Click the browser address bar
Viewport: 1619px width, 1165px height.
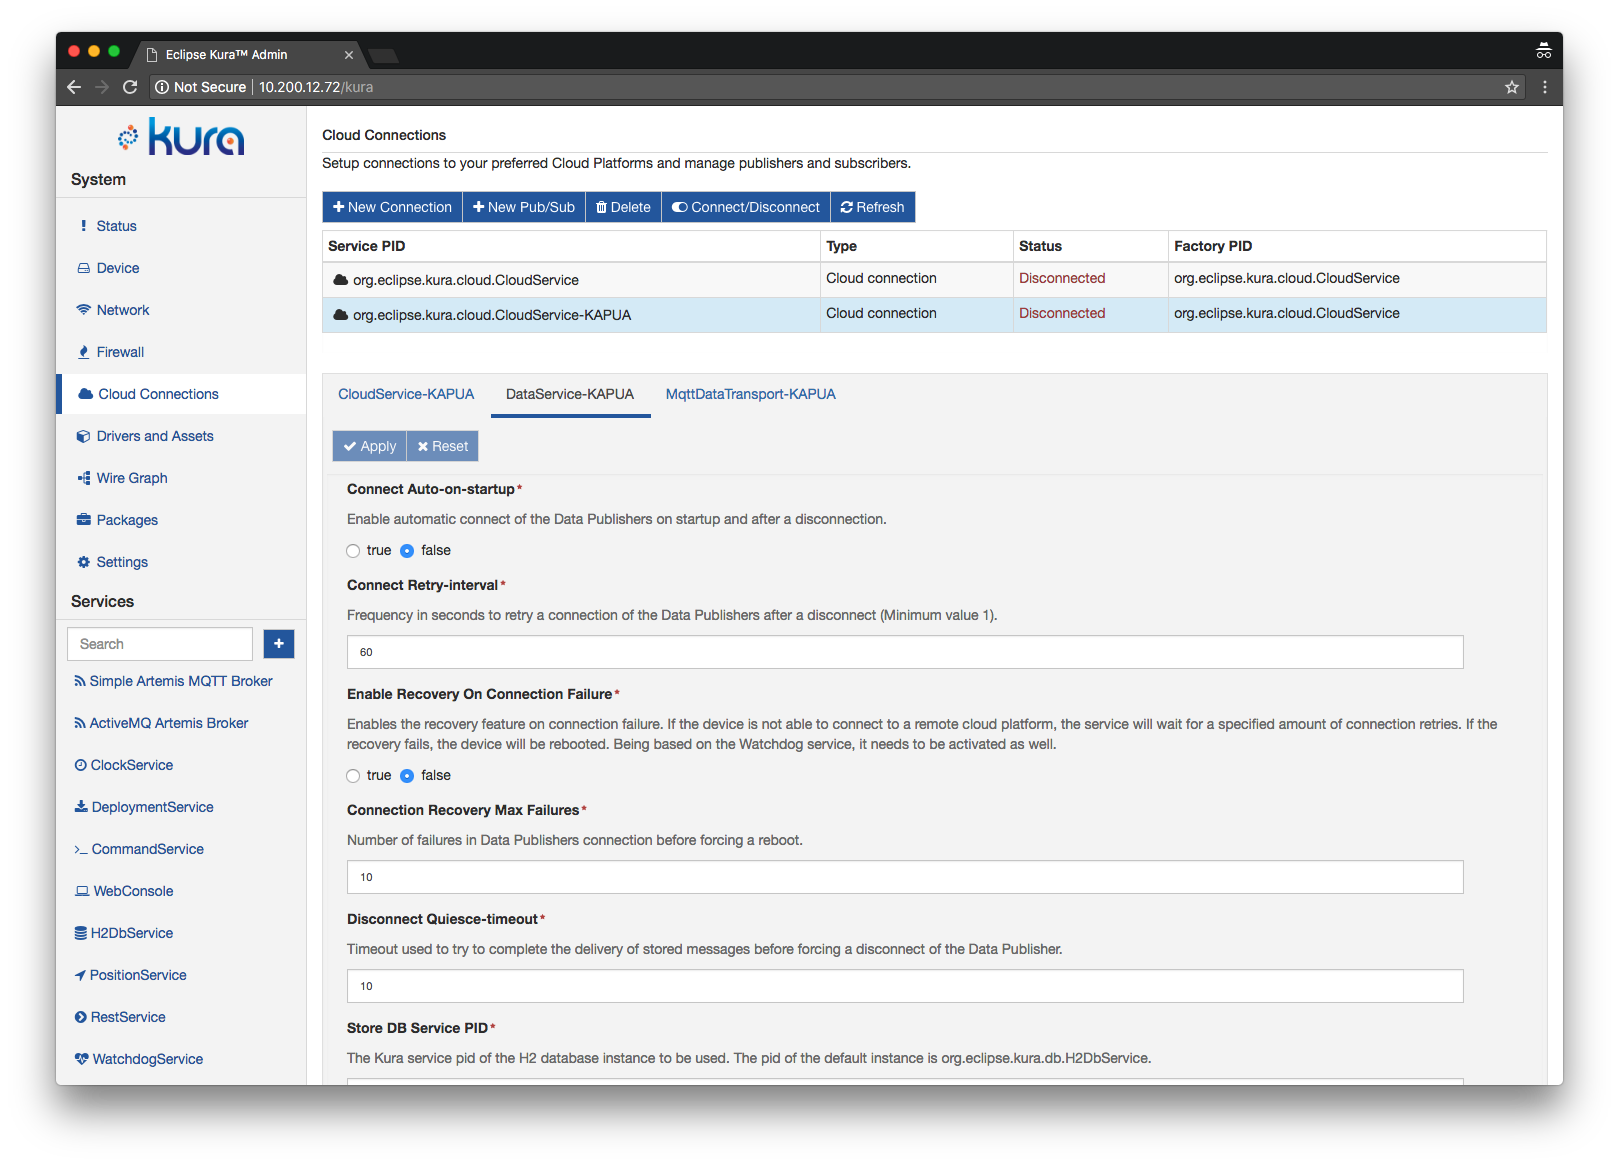click(x=835, y=87)
